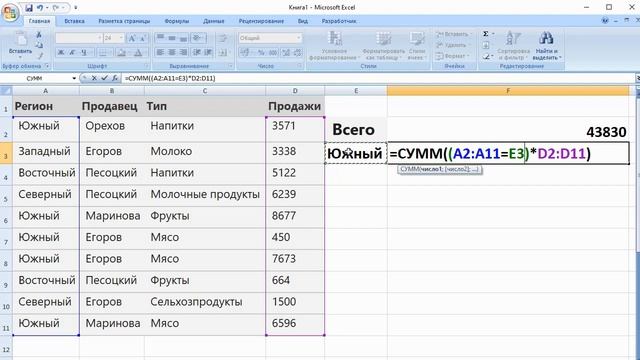Open the Fill down button
This screenshot has width=640, height=360.
pyautogui.click(x=486, y=45)
